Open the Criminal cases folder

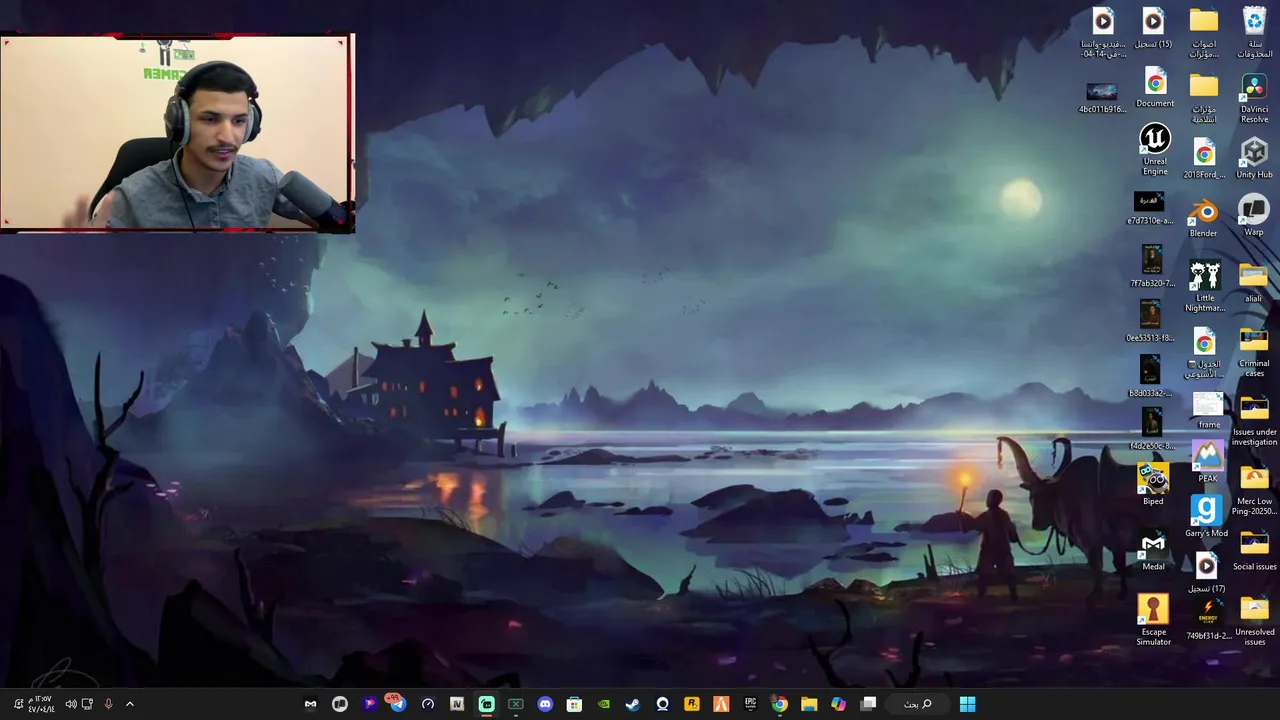(x=1254, y=352)
